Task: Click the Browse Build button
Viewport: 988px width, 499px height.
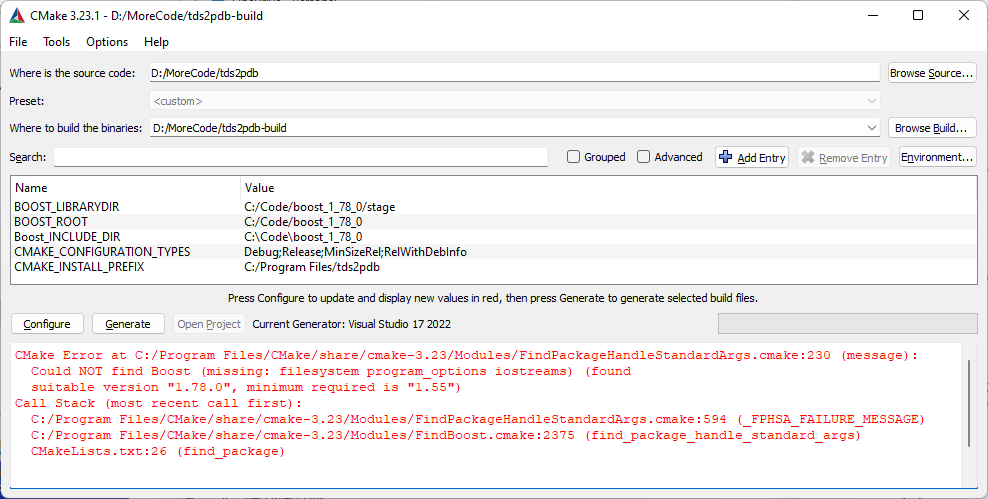Action: [x=932, y=128]
